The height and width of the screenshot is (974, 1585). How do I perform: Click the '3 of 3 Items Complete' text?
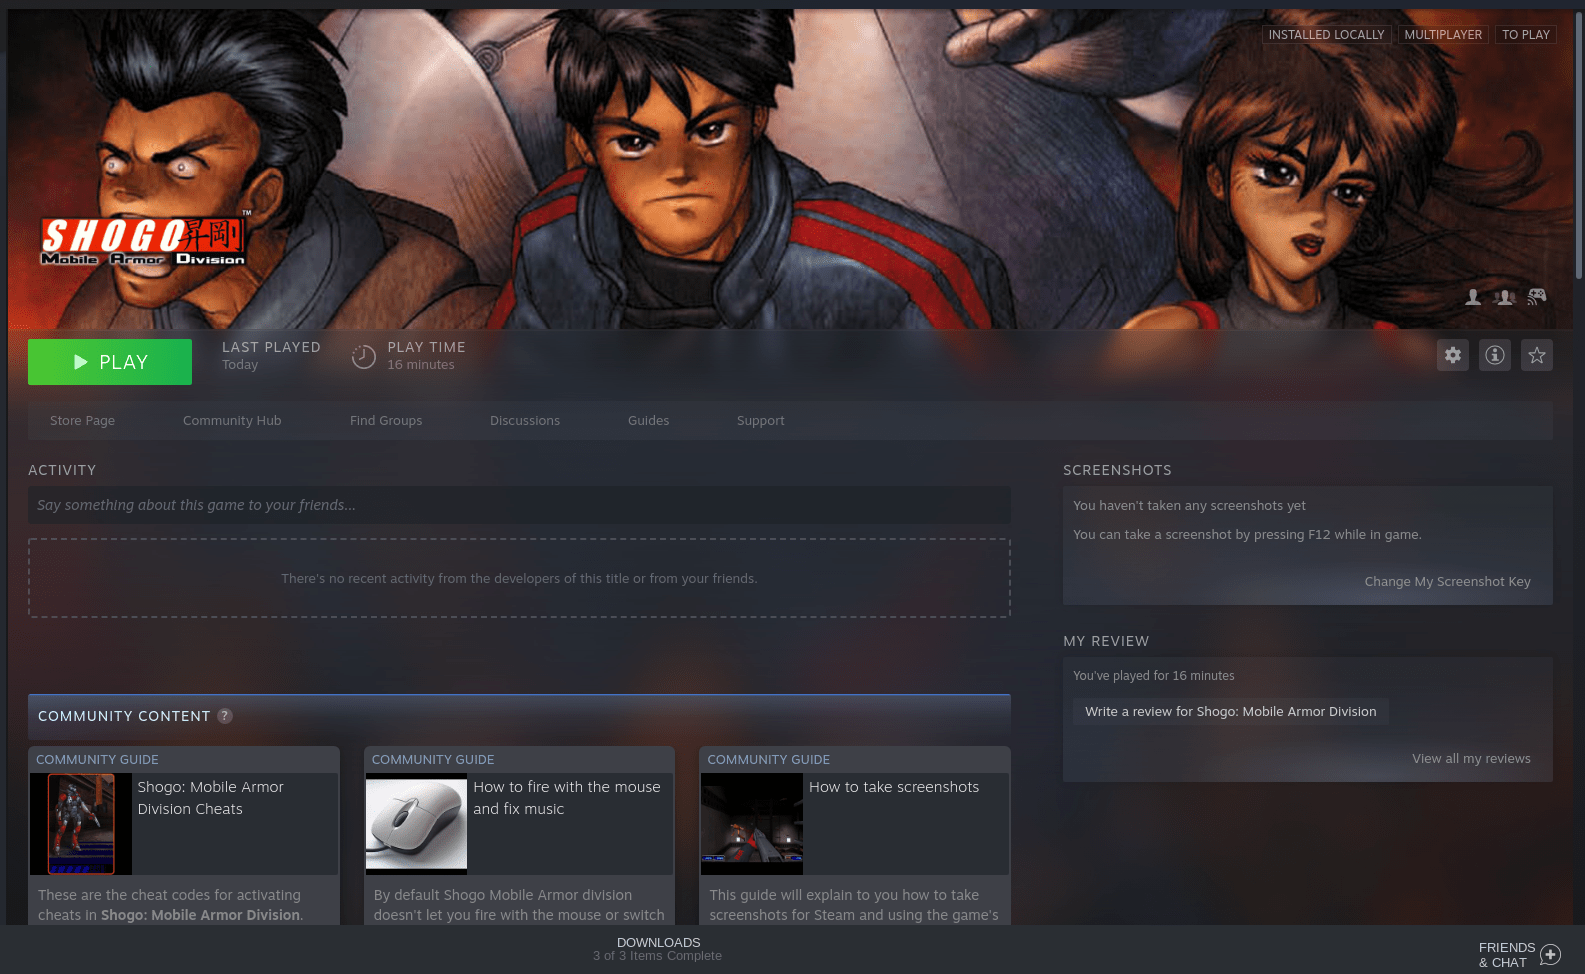pyautogui.click(x=657, y=956)
